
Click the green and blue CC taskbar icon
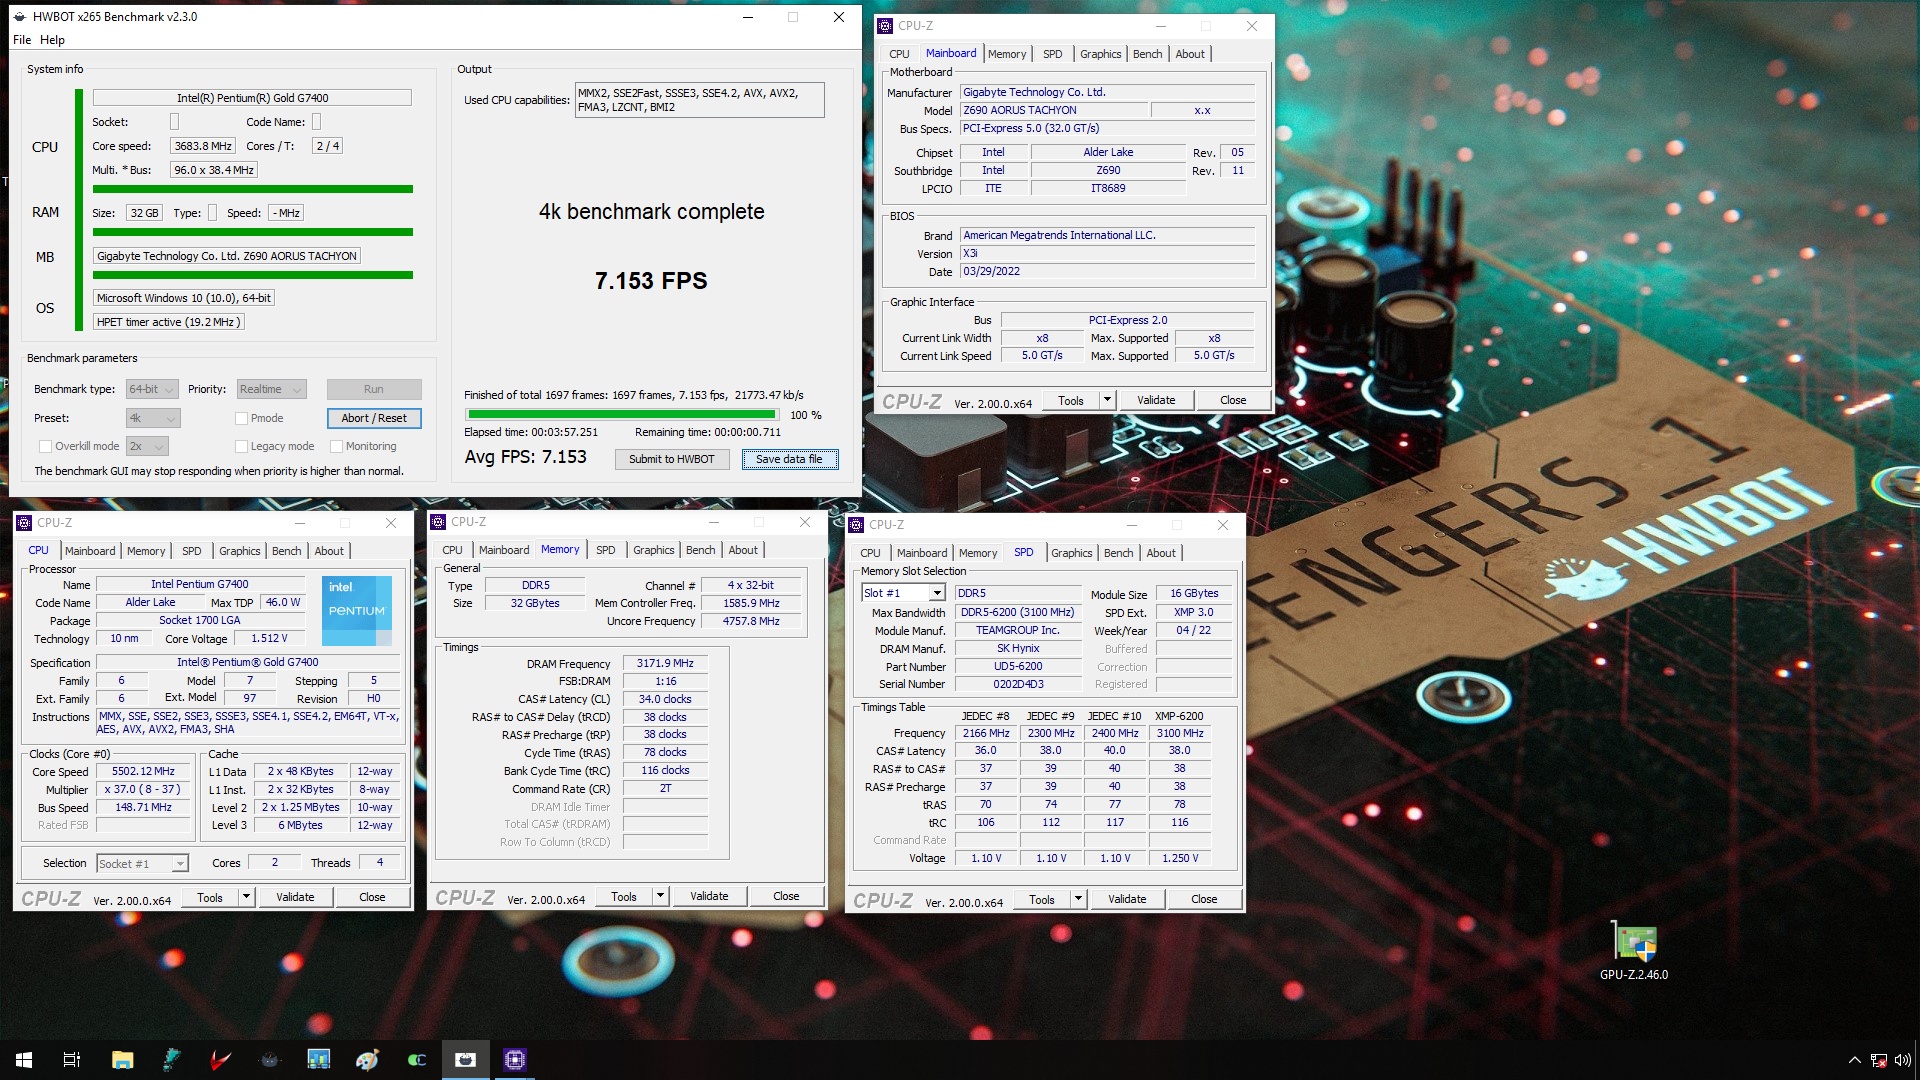pos(416,1060)
